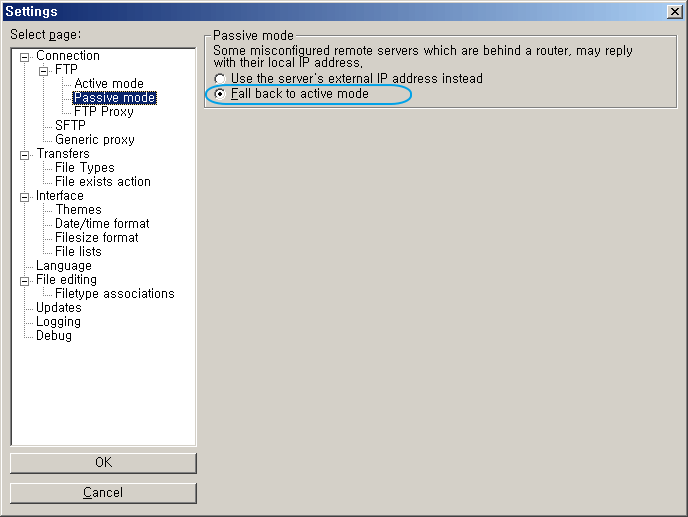The image size is (688, 517).
Task: Select File lists page
Action: [x=78, y=251]
